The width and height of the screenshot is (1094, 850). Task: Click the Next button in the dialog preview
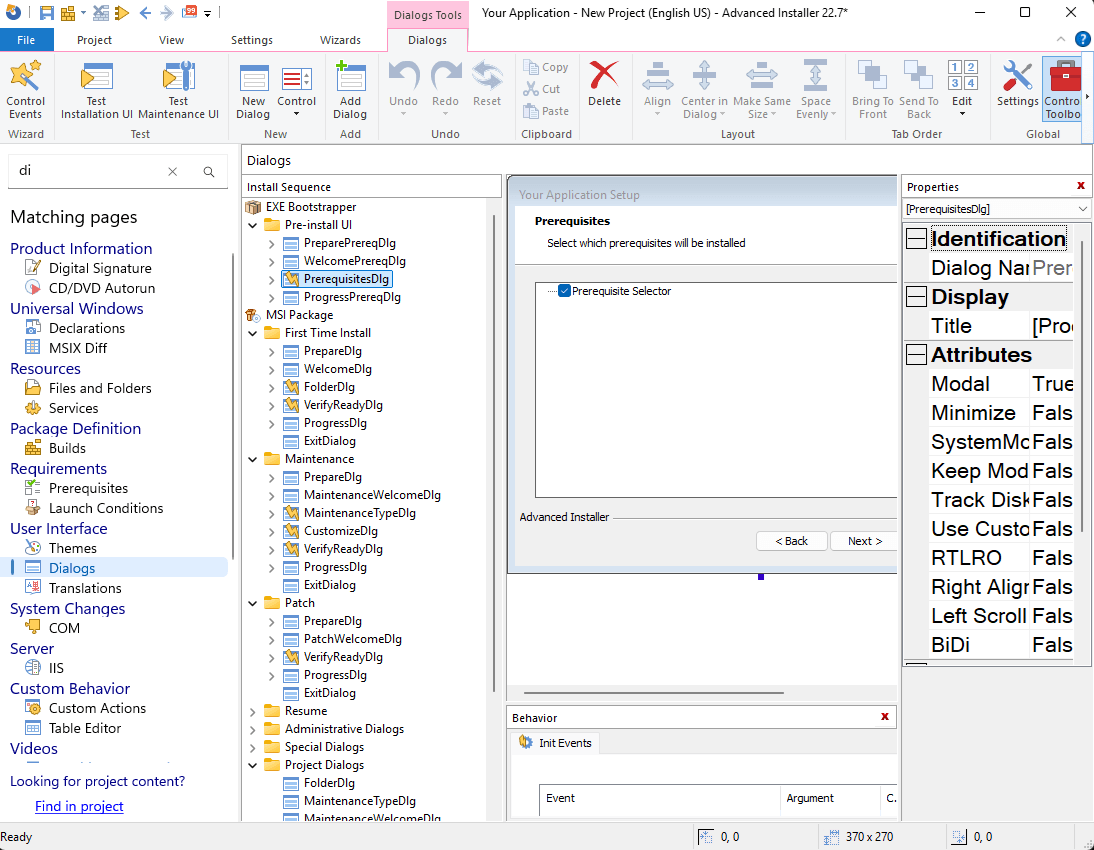(x=863, y=540)
